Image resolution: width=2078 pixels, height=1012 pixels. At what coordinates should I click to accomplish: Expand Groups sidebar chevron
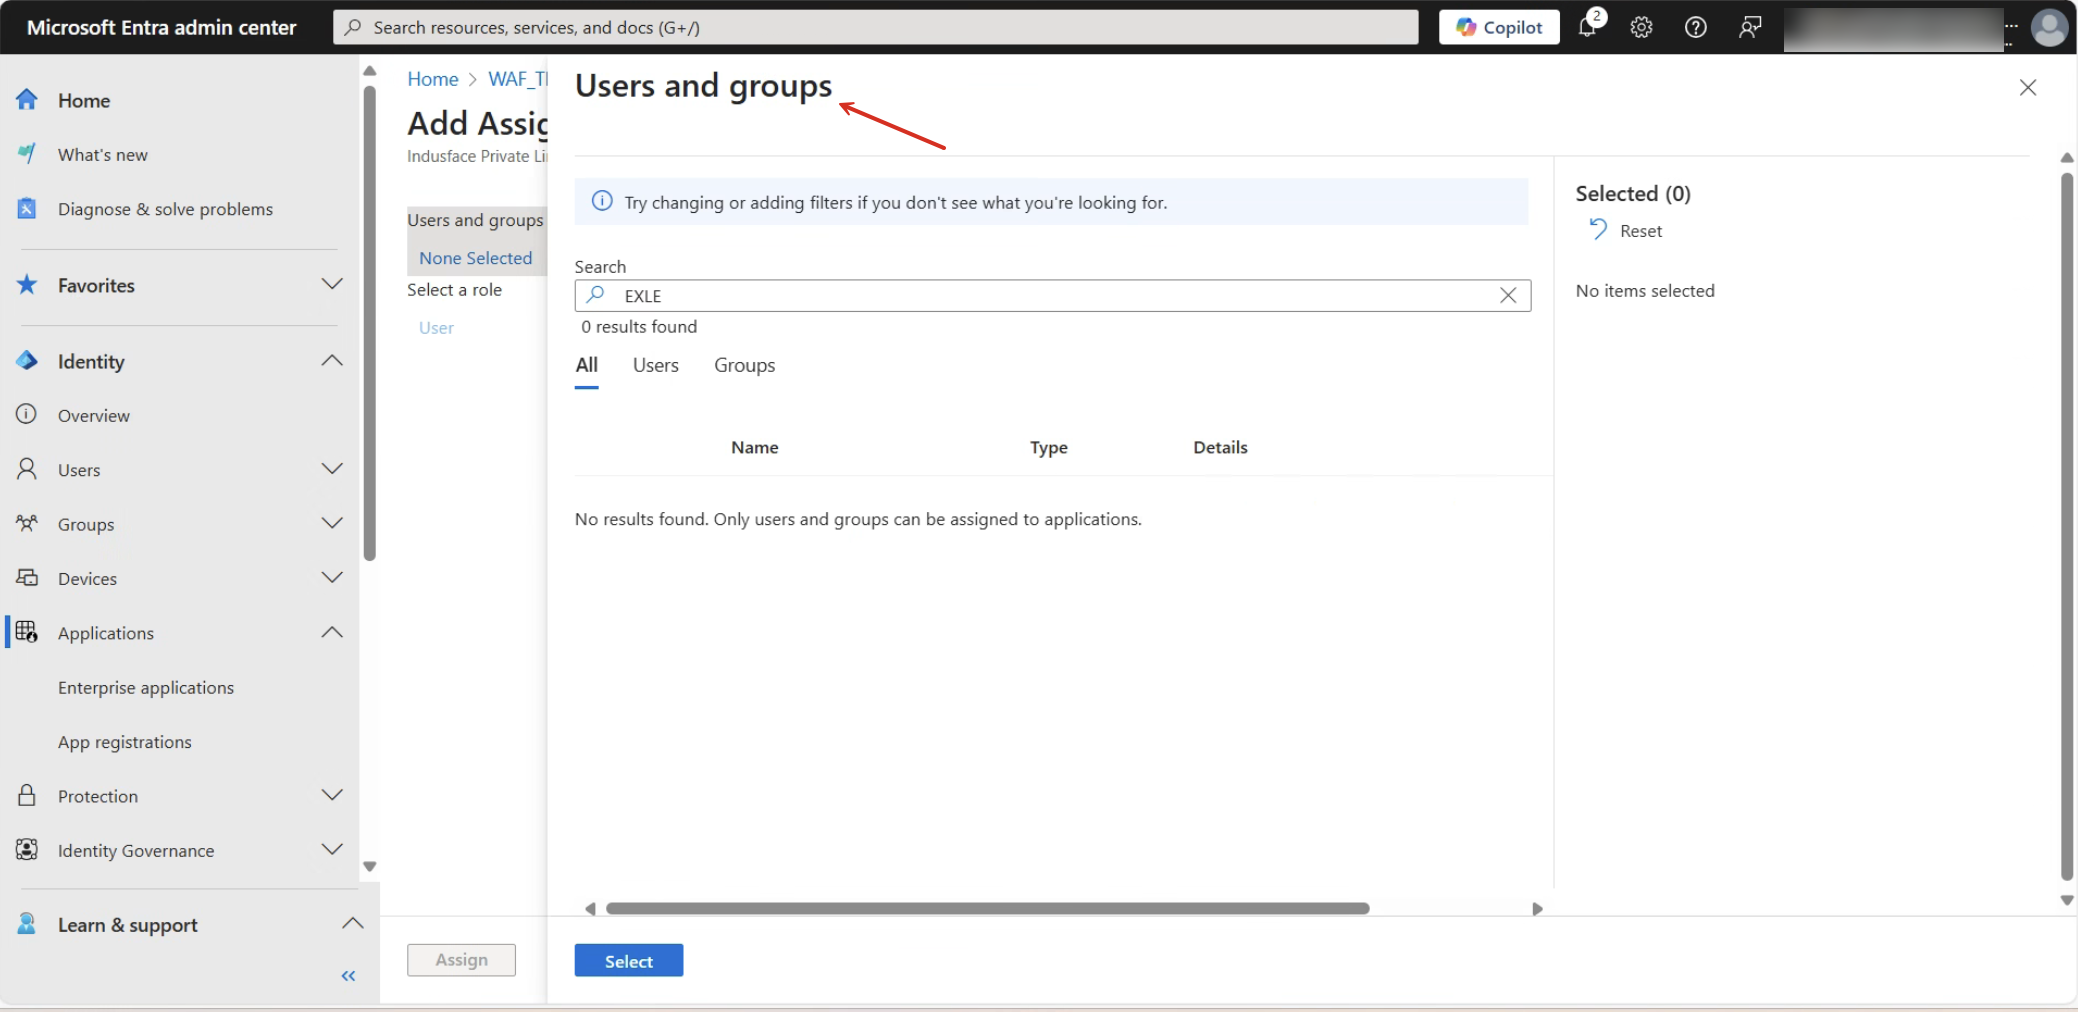point(332,522)
